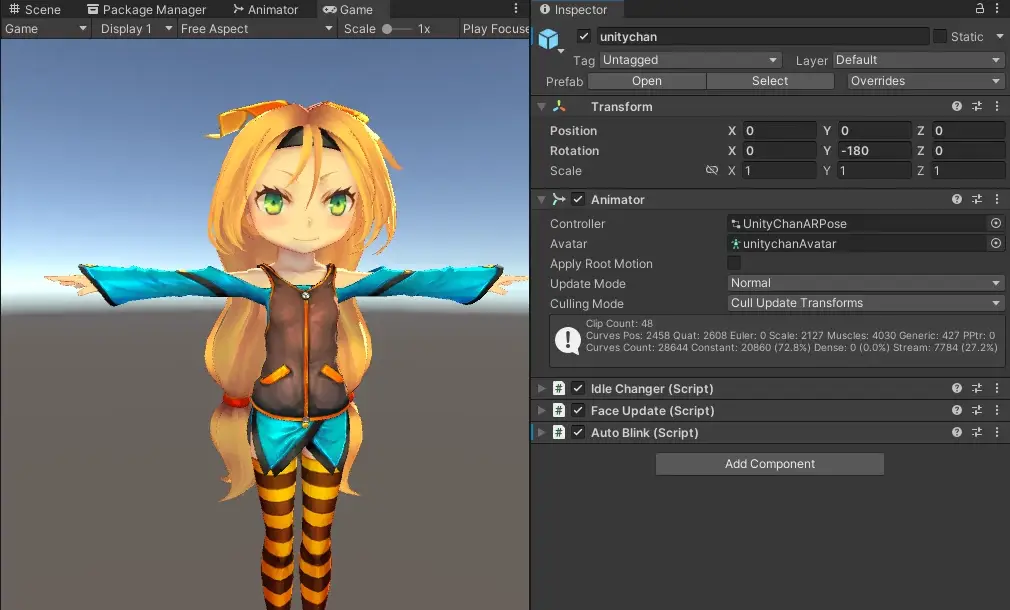
Task: Click the Idle Changer script icon
Action: (558, 388)
